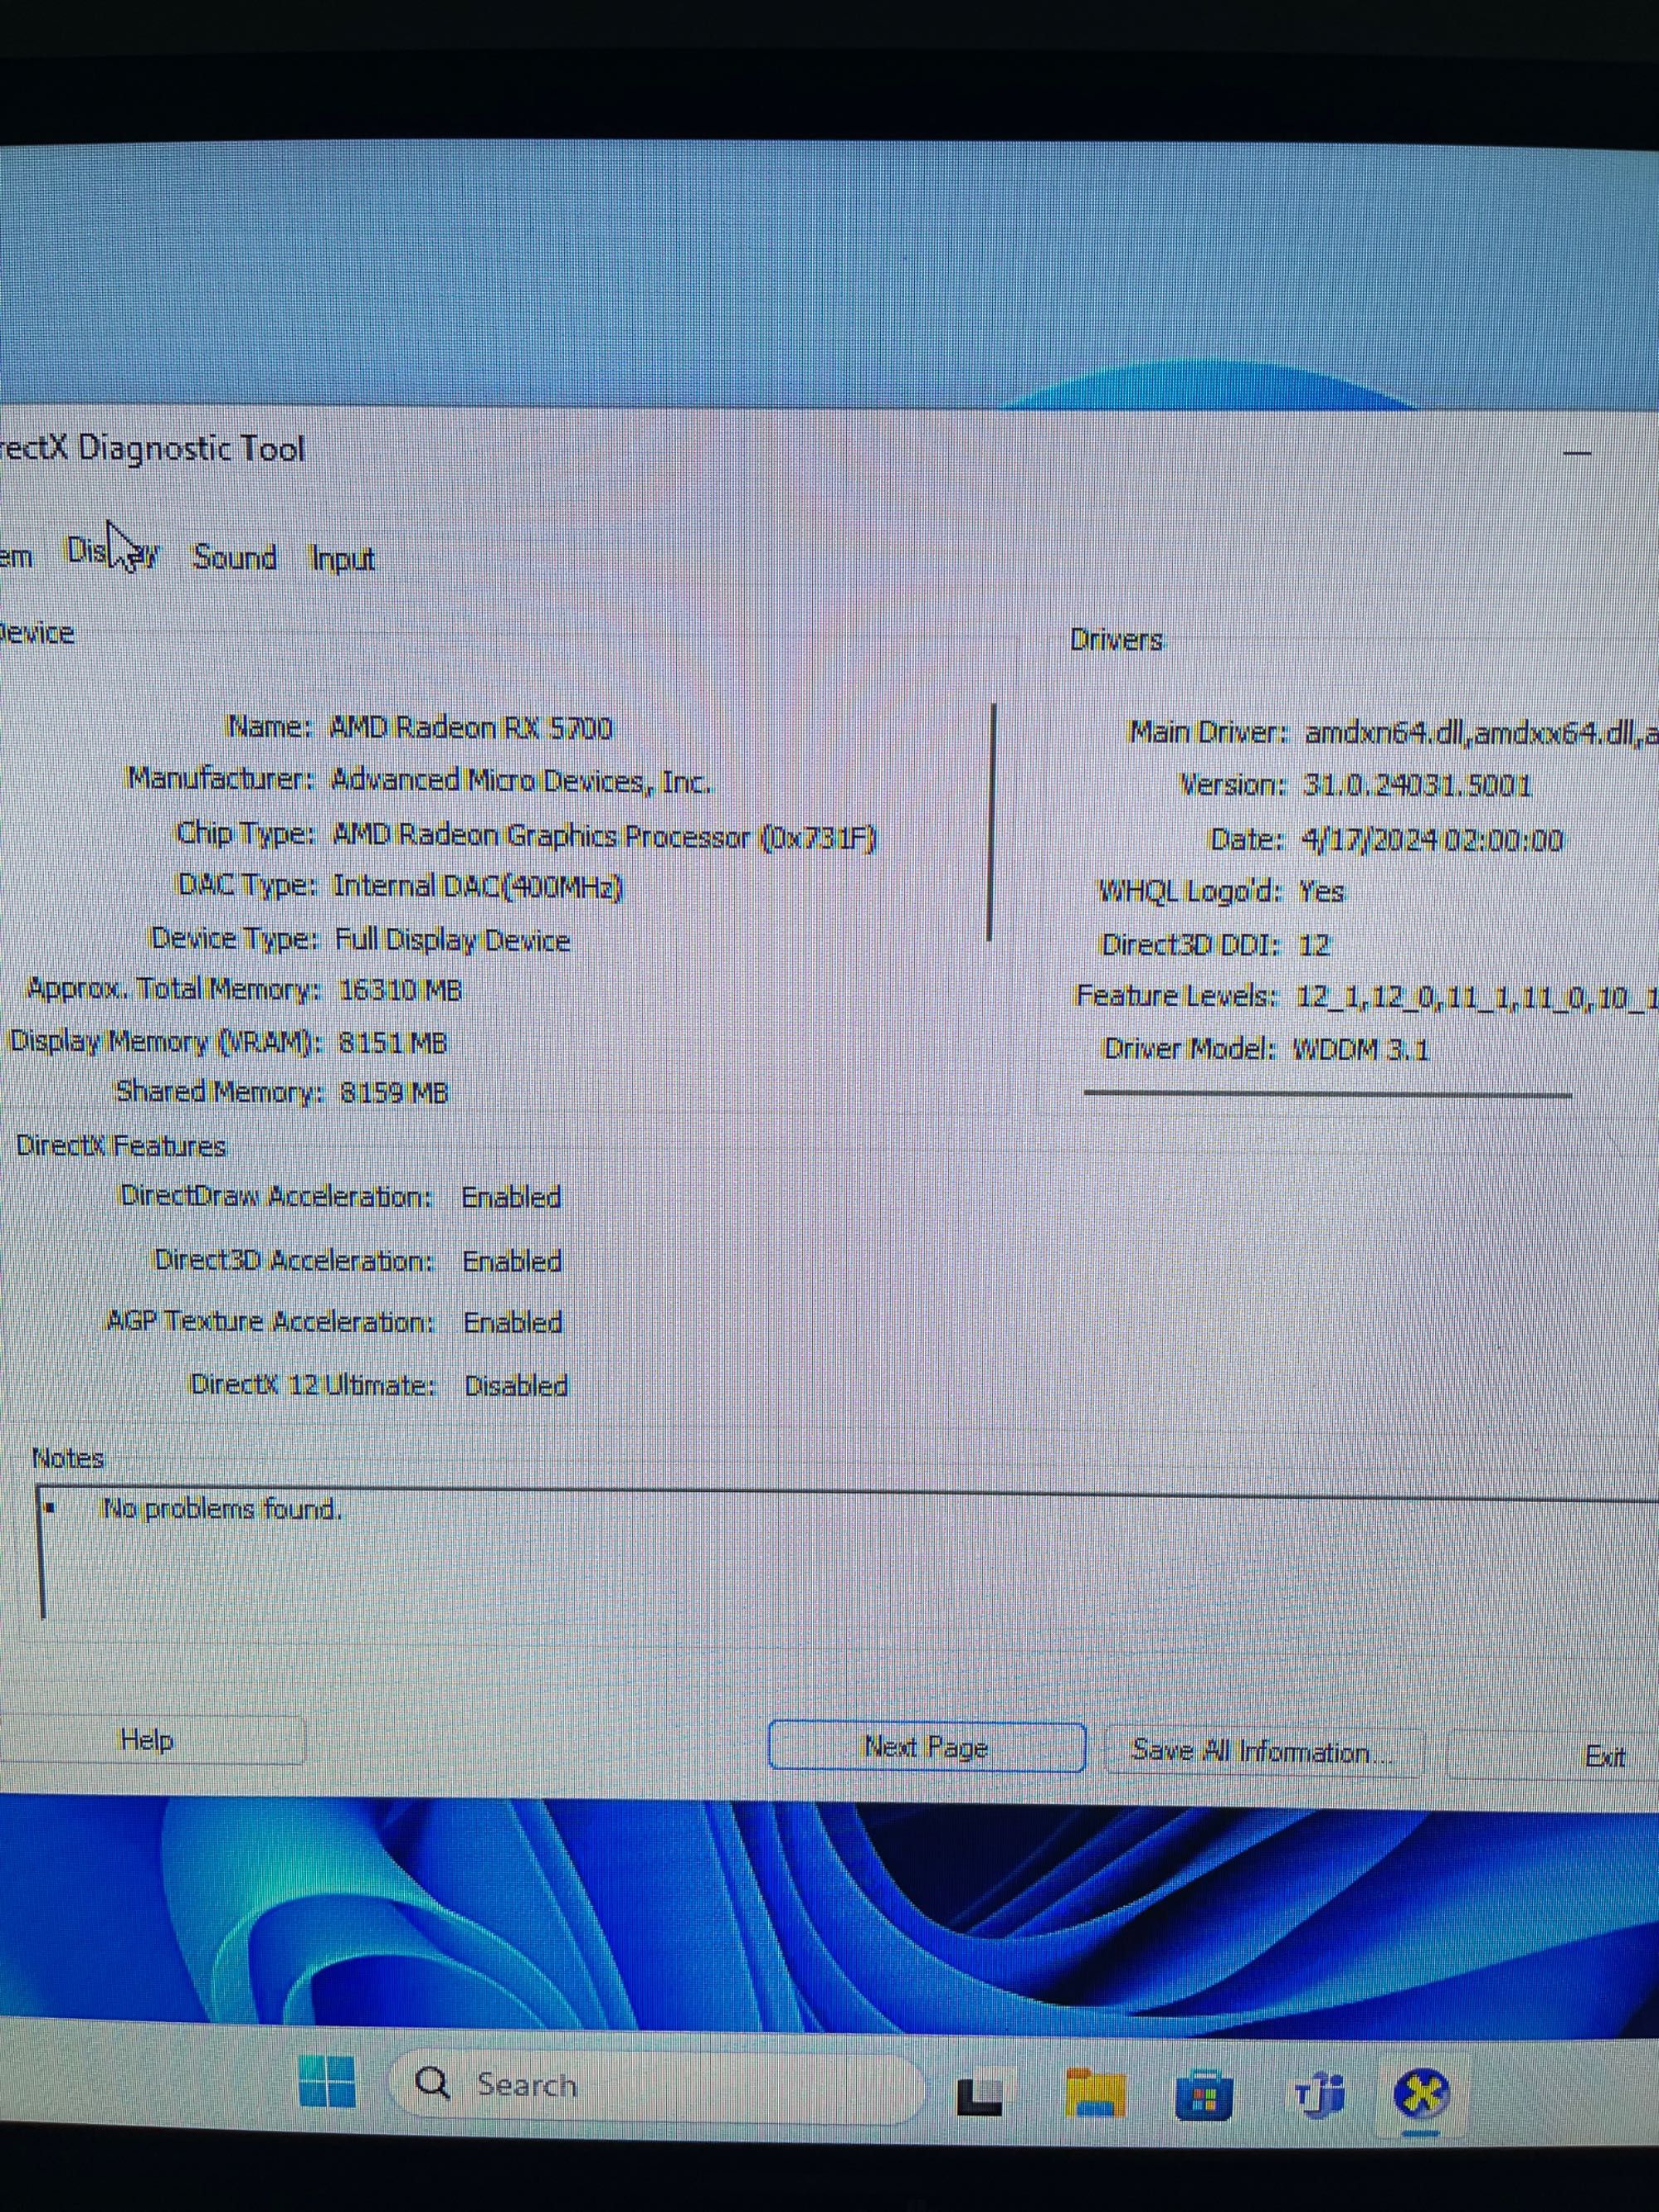Select Advanced Micro Devices, Inc. text

point(521,780)
